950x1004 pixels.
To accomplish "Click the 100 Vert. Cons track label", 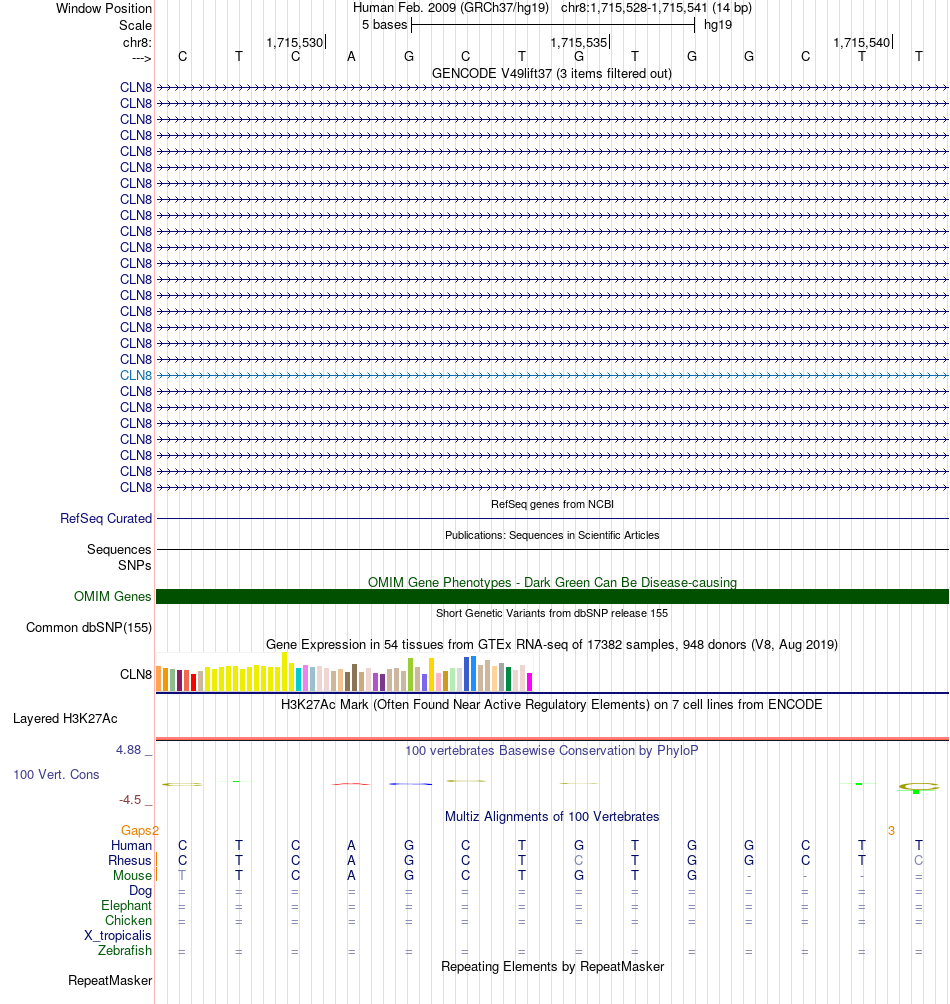I will 56,774.
